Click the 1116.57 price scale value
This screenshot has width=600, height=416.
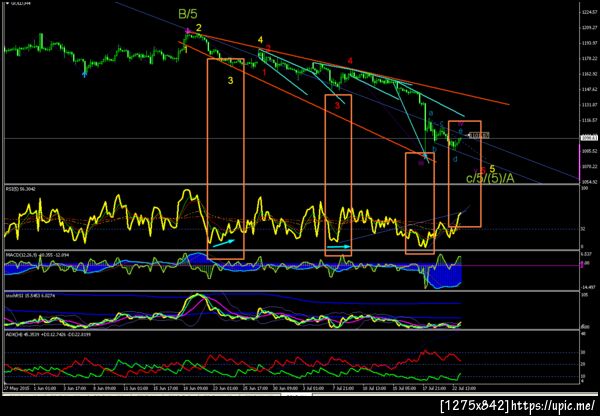590,120
